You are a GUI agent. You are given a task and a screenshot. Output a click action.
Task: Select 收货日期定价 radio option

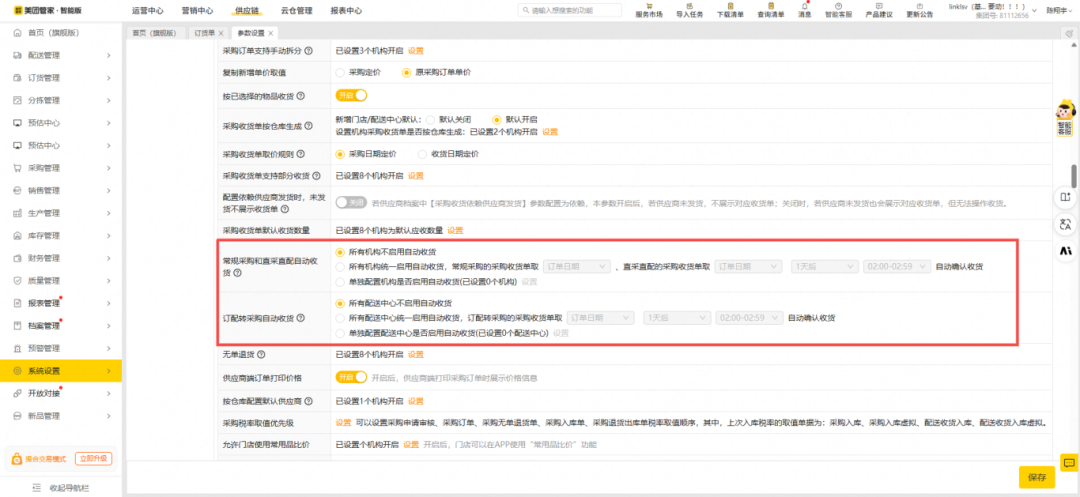coord(423,154)
